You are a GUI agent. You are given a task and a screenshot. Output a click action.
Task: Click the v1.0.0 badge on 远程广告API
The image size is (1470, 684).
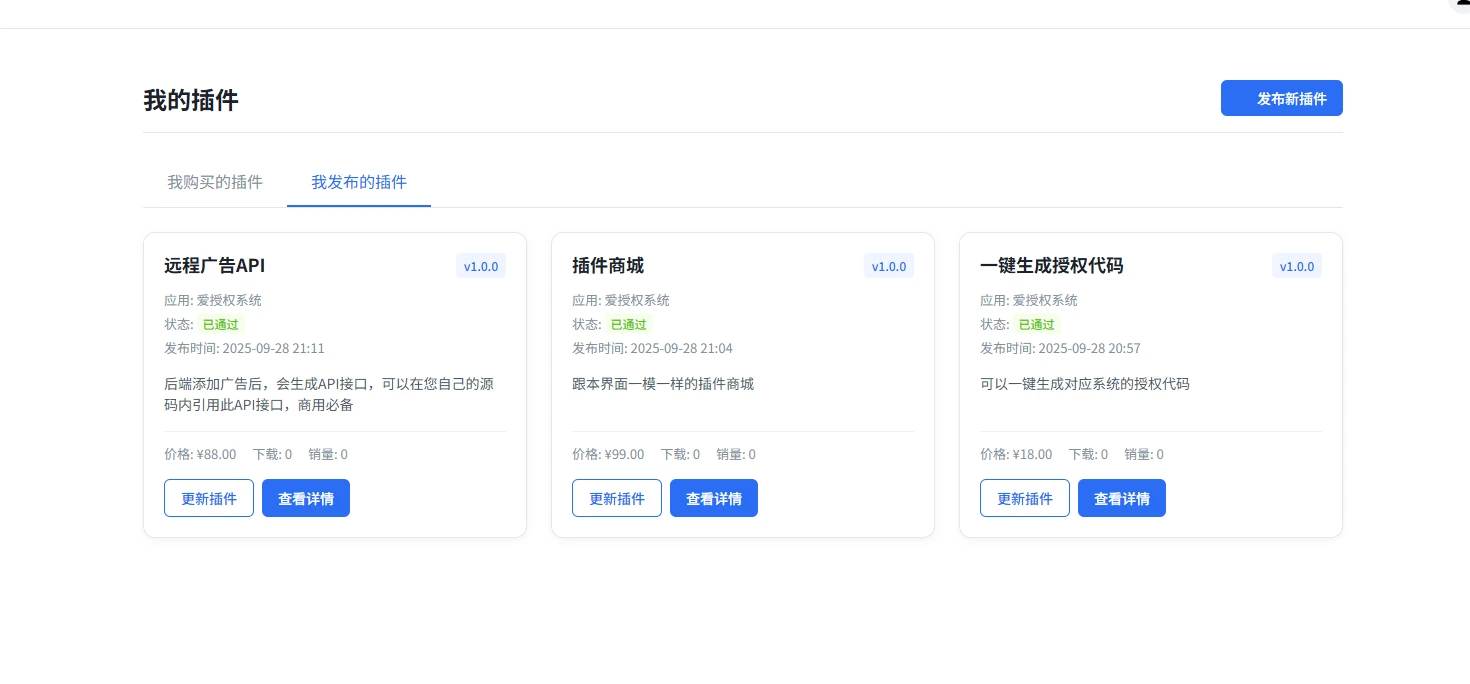[481, 266]
